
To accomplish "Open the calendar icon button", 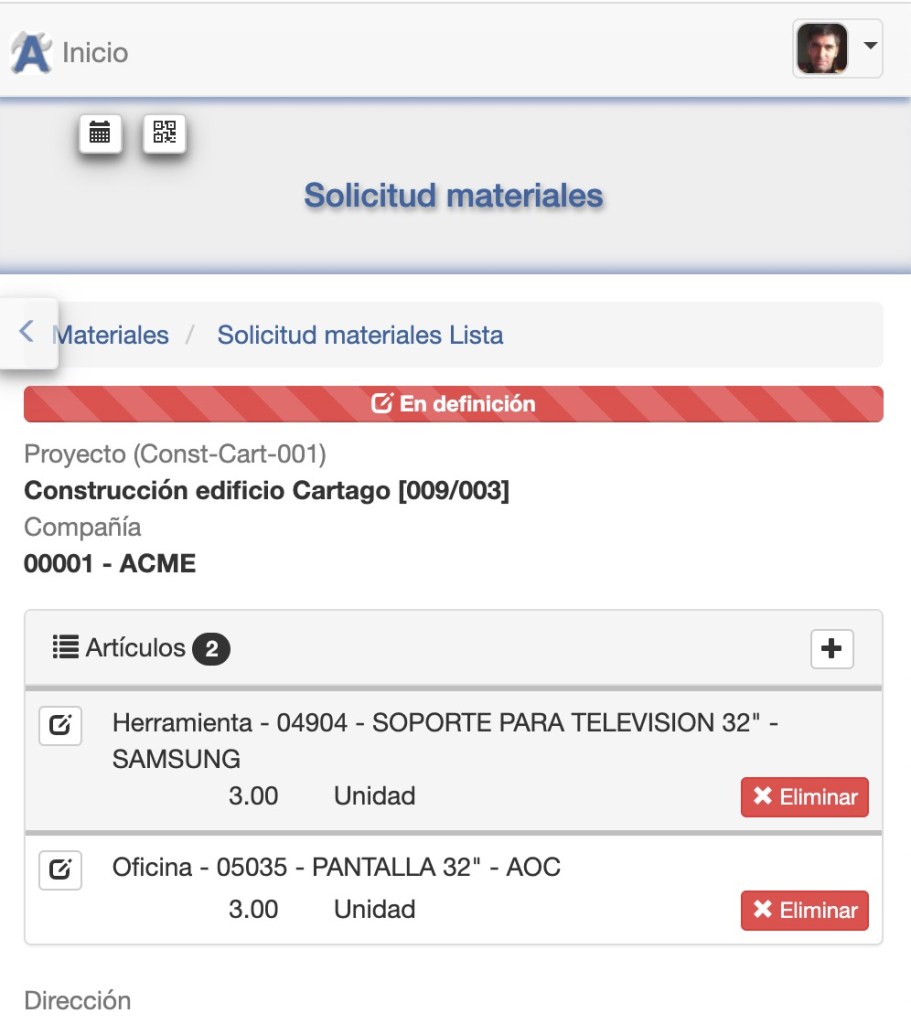I will (100, 133).
